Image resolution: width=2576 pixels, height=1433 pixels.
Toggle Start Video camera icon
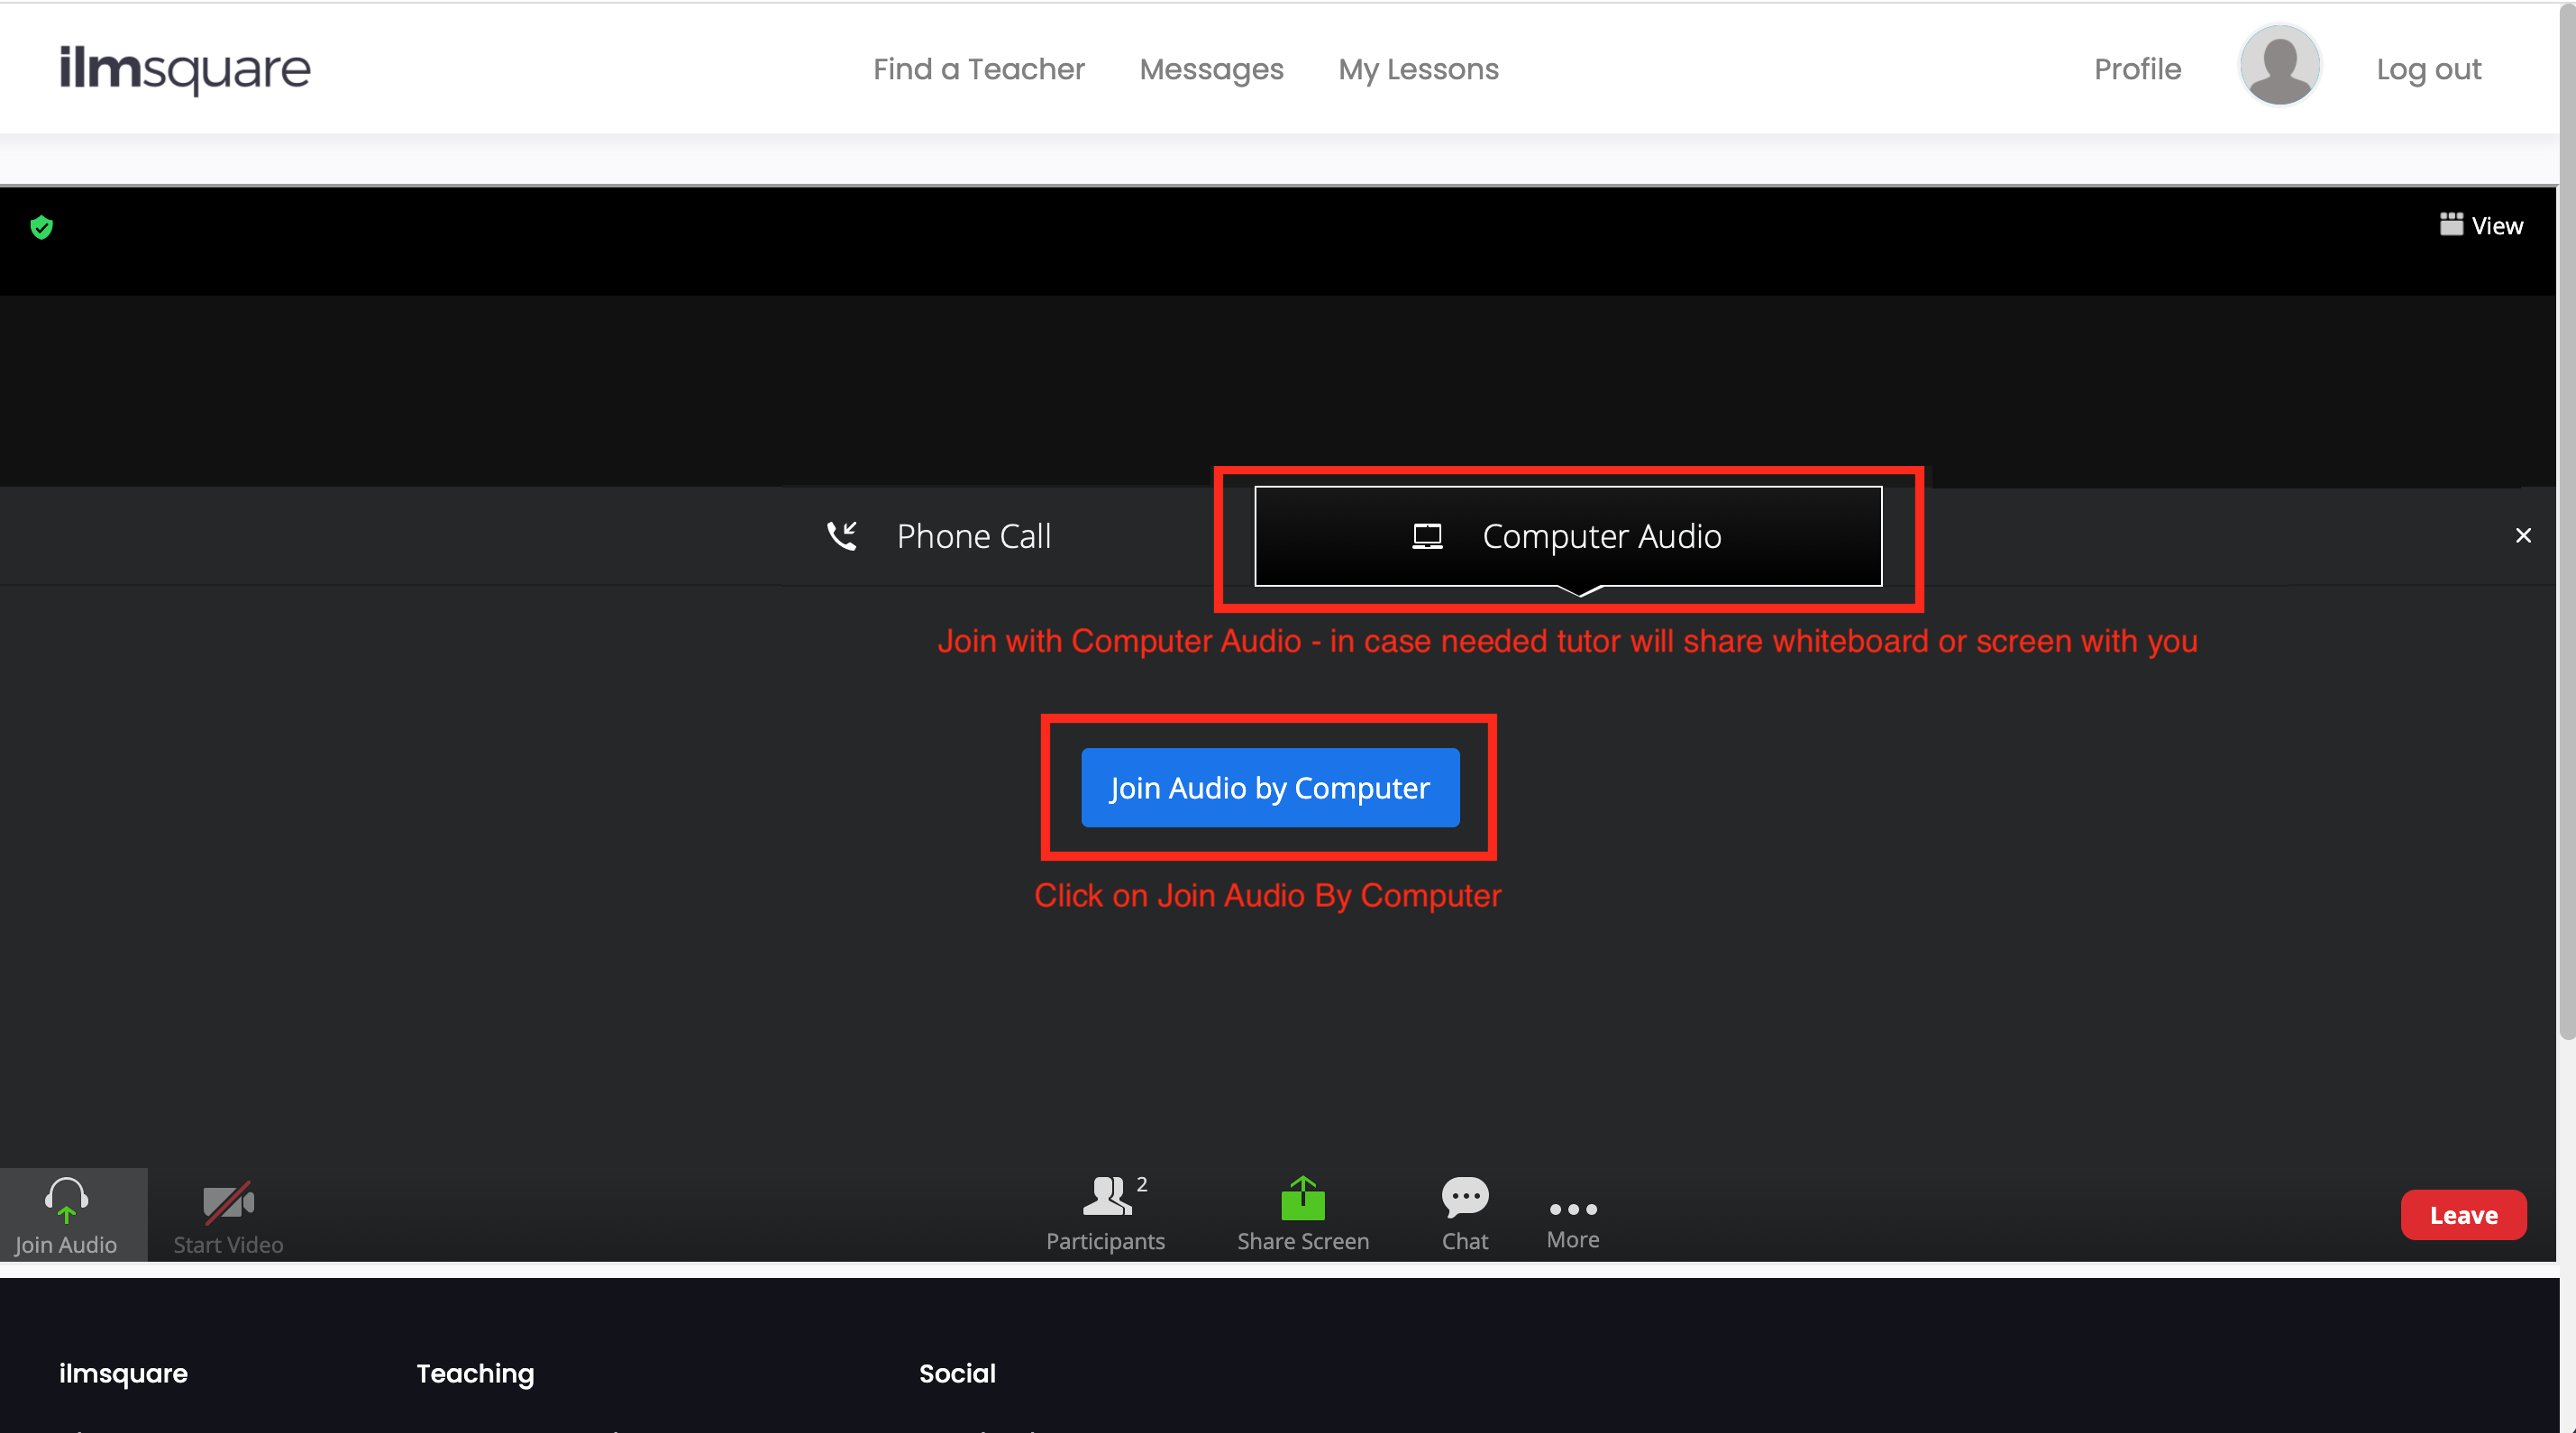coord(228,1202)
